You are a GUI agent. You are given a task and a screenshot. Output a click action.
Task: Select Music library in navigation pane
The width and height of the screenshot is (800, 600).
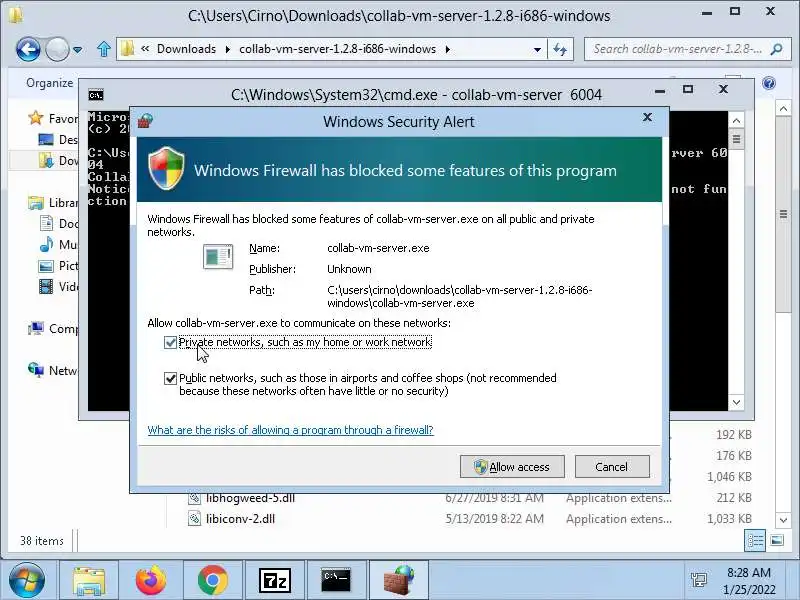pyautogui.click(x=58, y=244)
